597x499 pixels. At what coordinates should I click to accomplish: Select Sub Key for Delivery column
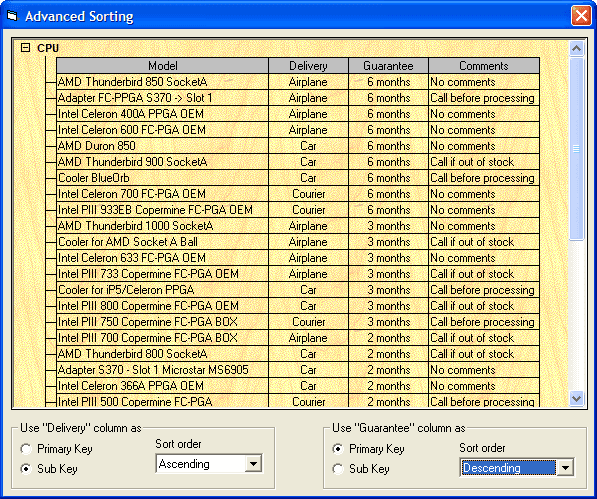26,469
